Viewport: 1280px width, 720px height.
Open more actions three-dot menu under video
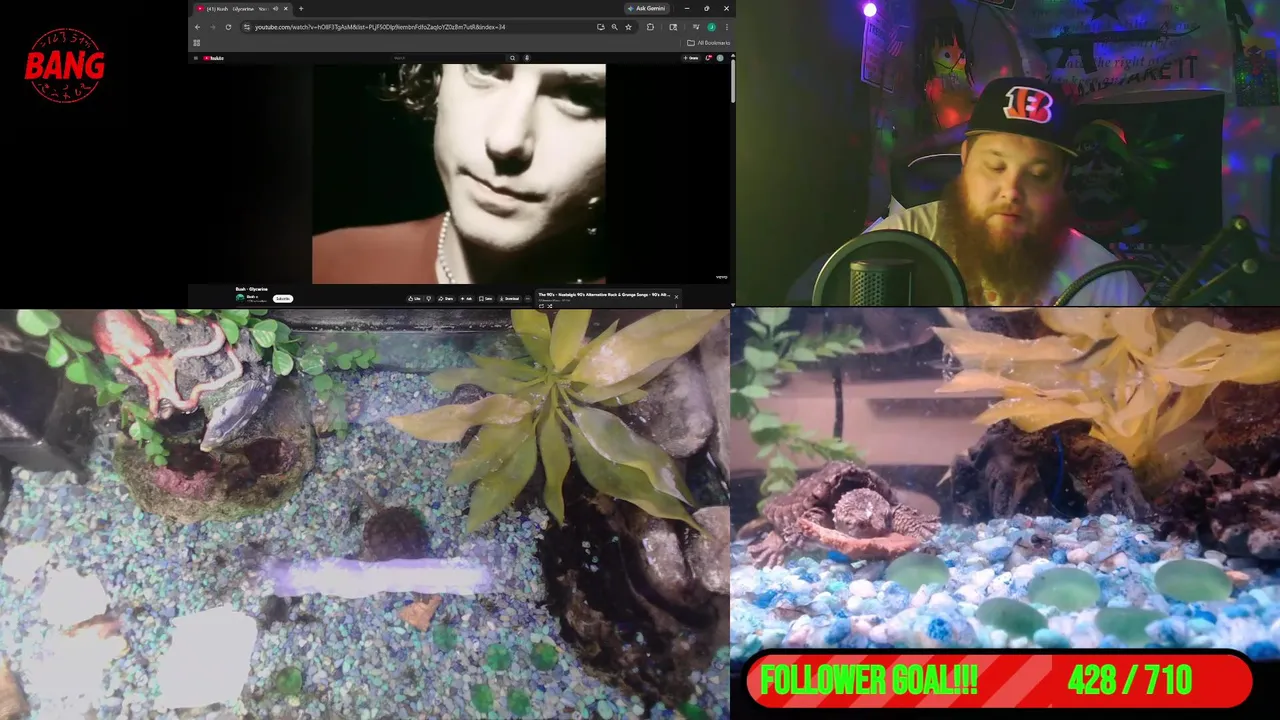click(x=528, y=298)
